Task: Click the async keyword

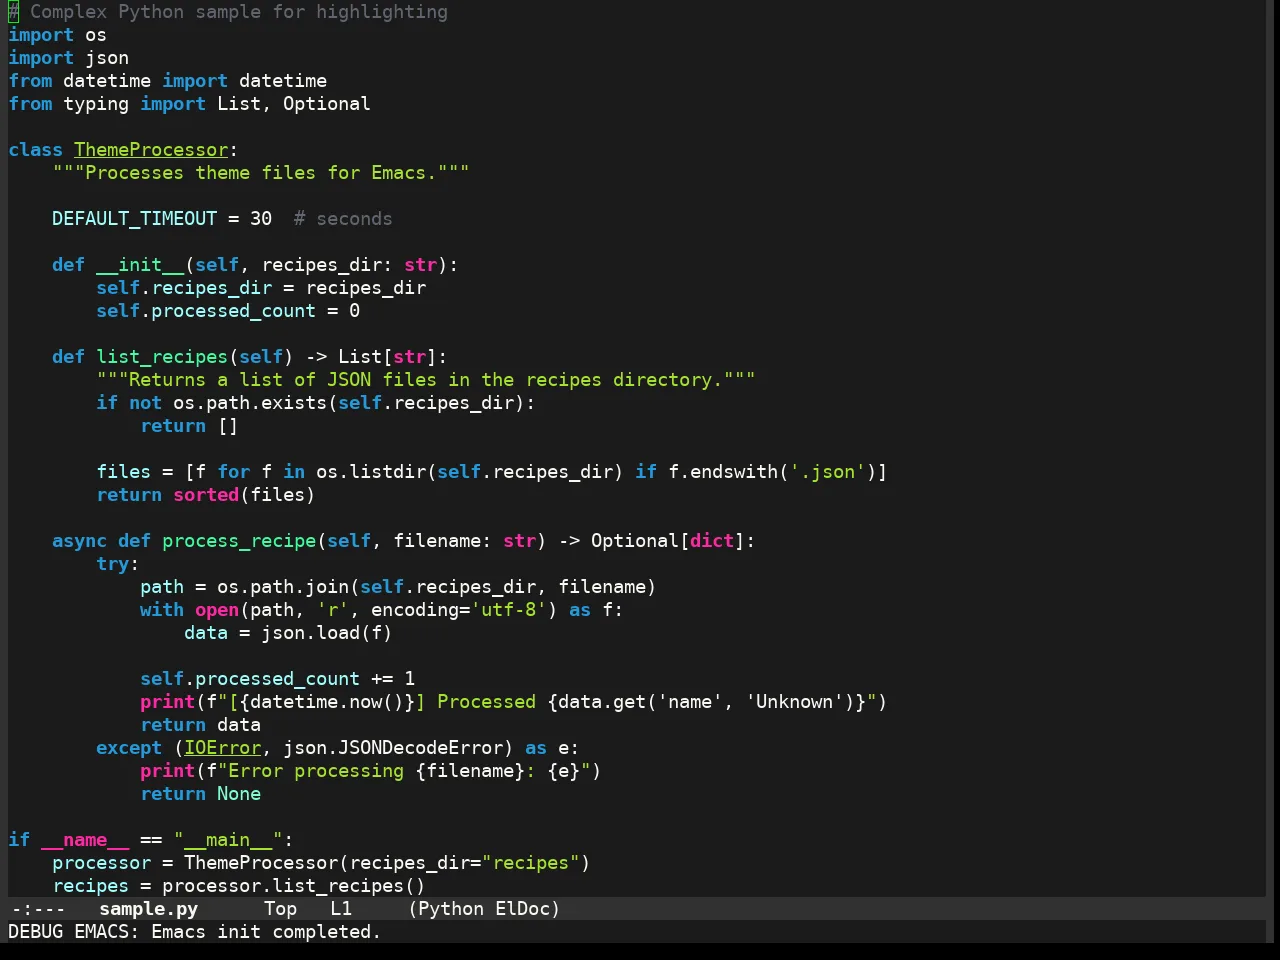Action: click(x=79, y=541)
